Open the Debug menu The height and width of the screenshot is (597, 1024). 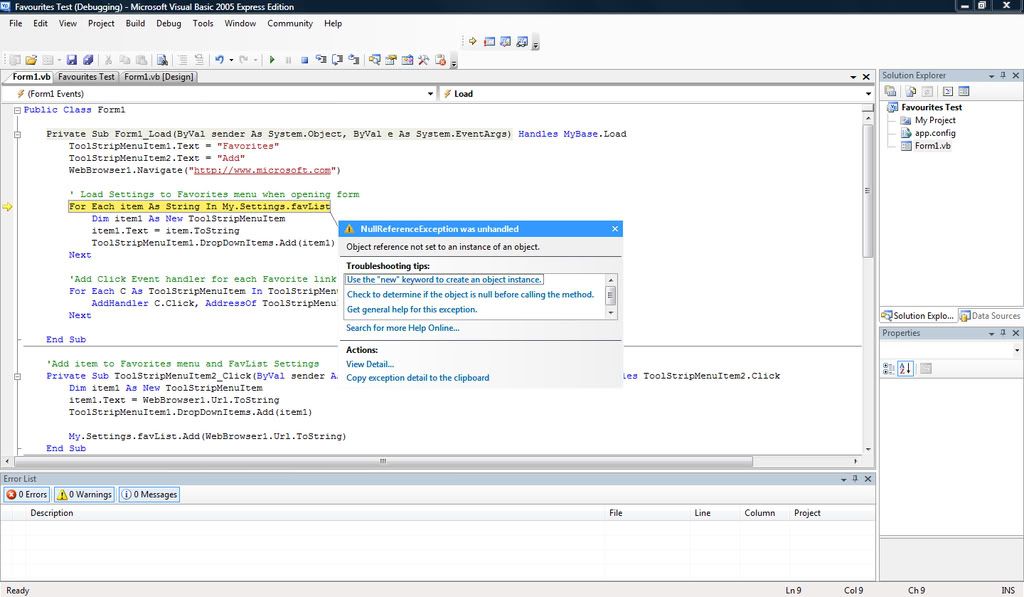(168, 24)
